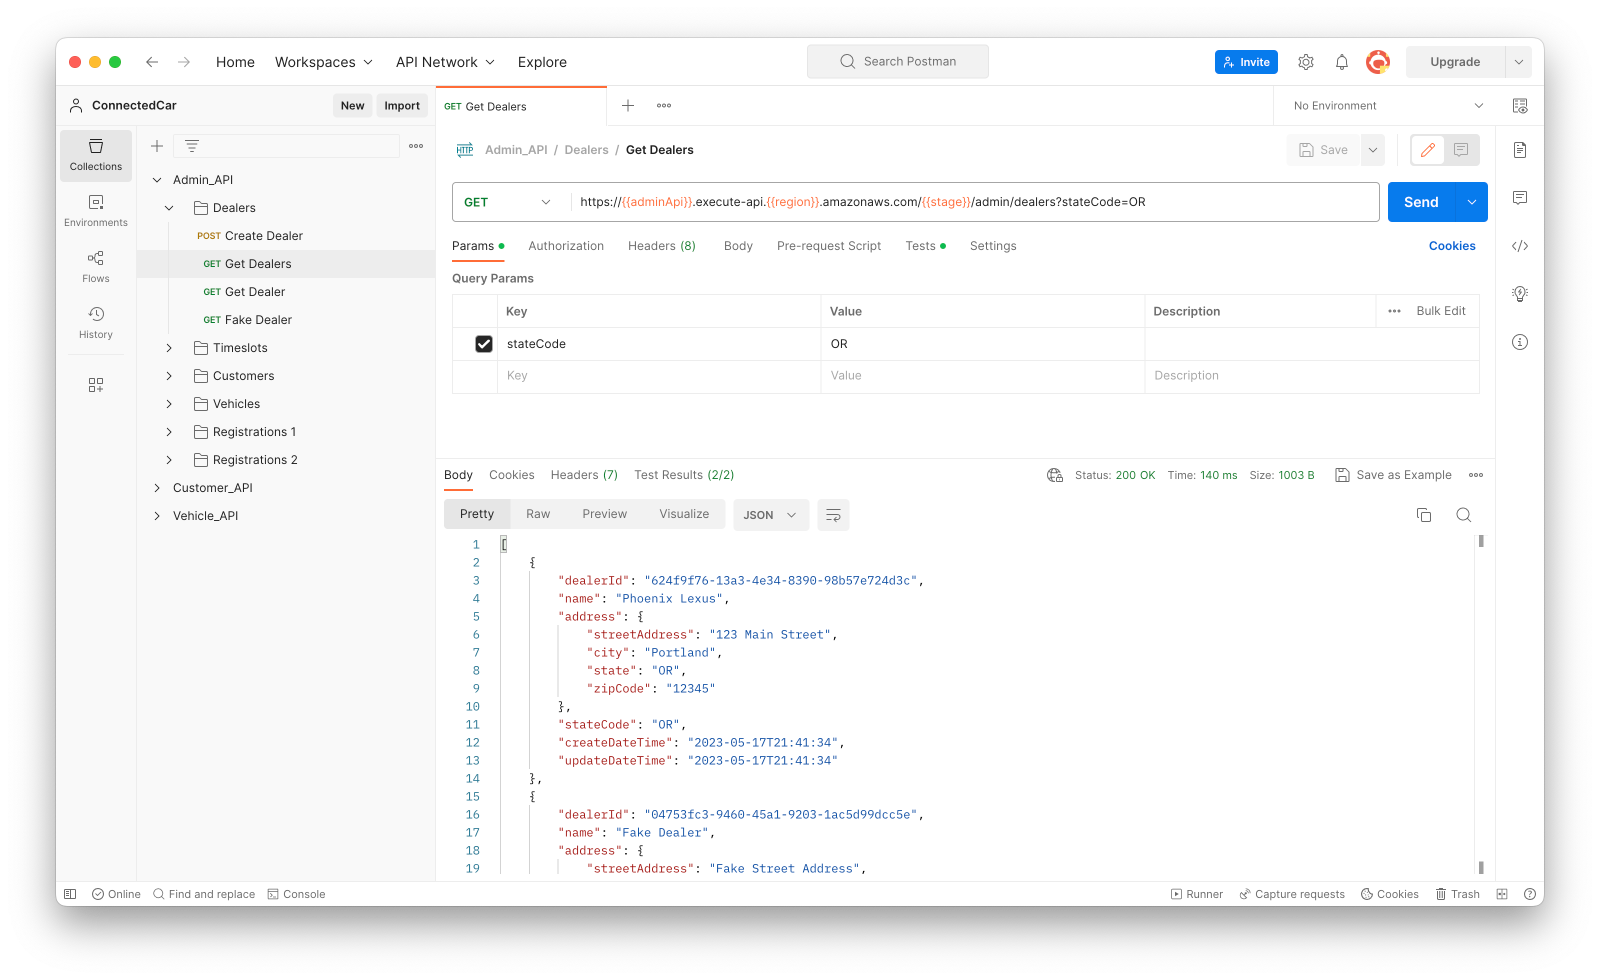Screen dimensions: 1600x980
Task: Click the request URL field
Action: pyautogui.click(x=973, y=202)
